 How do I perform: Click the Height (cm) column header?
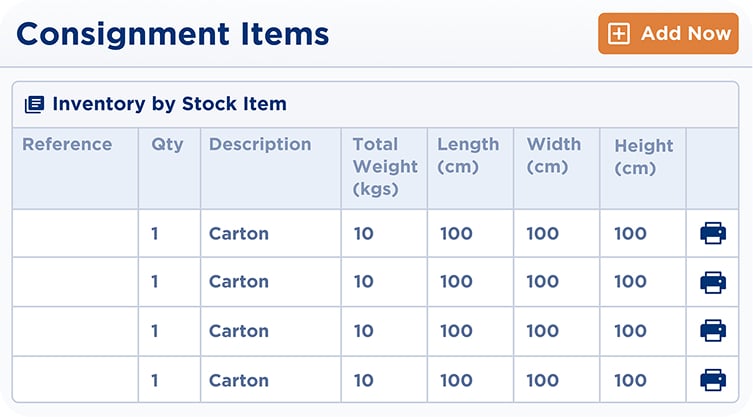[x=643, y=157]
